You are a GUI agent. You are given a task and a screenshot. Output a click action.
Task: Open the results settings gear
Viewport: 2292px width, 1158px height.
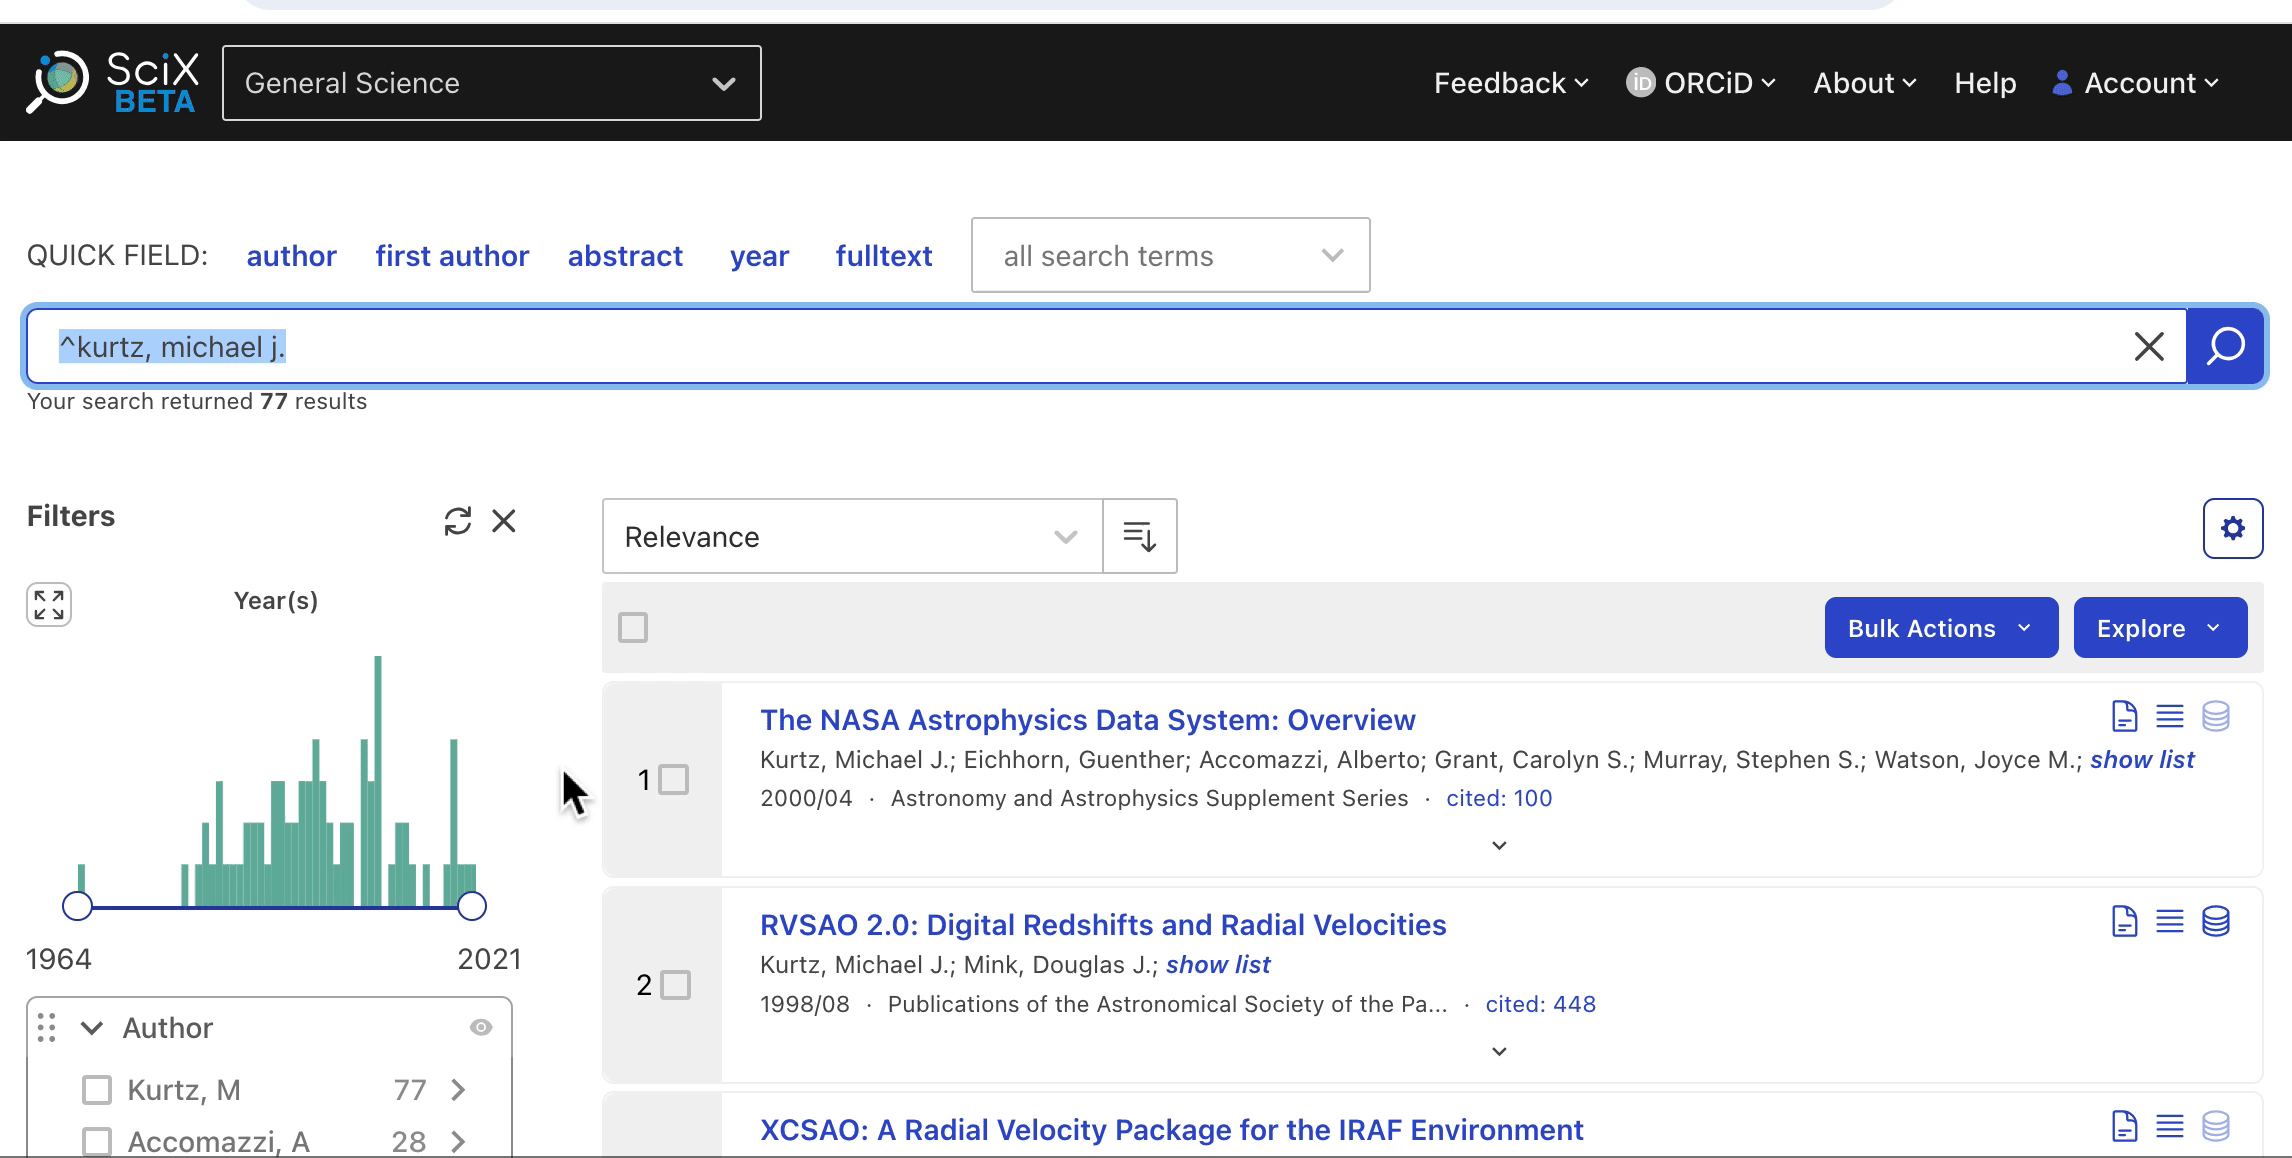click(2232, 529)
